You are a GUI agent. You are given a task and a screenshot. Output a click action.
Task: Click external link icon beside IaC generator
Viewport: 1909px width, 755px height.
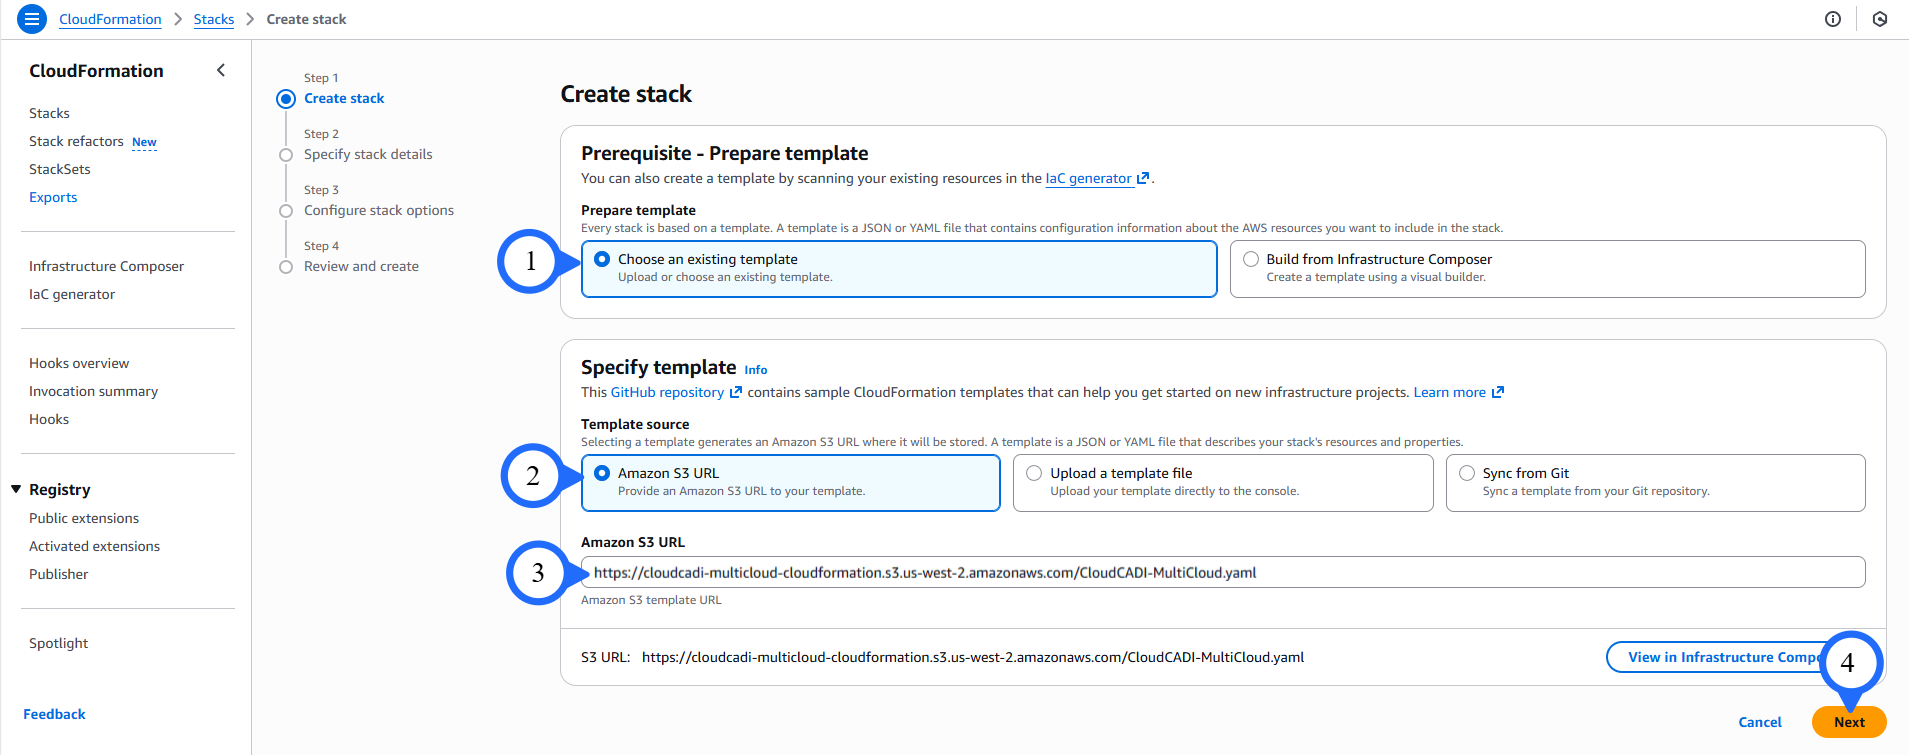(x=1143, y=178)
